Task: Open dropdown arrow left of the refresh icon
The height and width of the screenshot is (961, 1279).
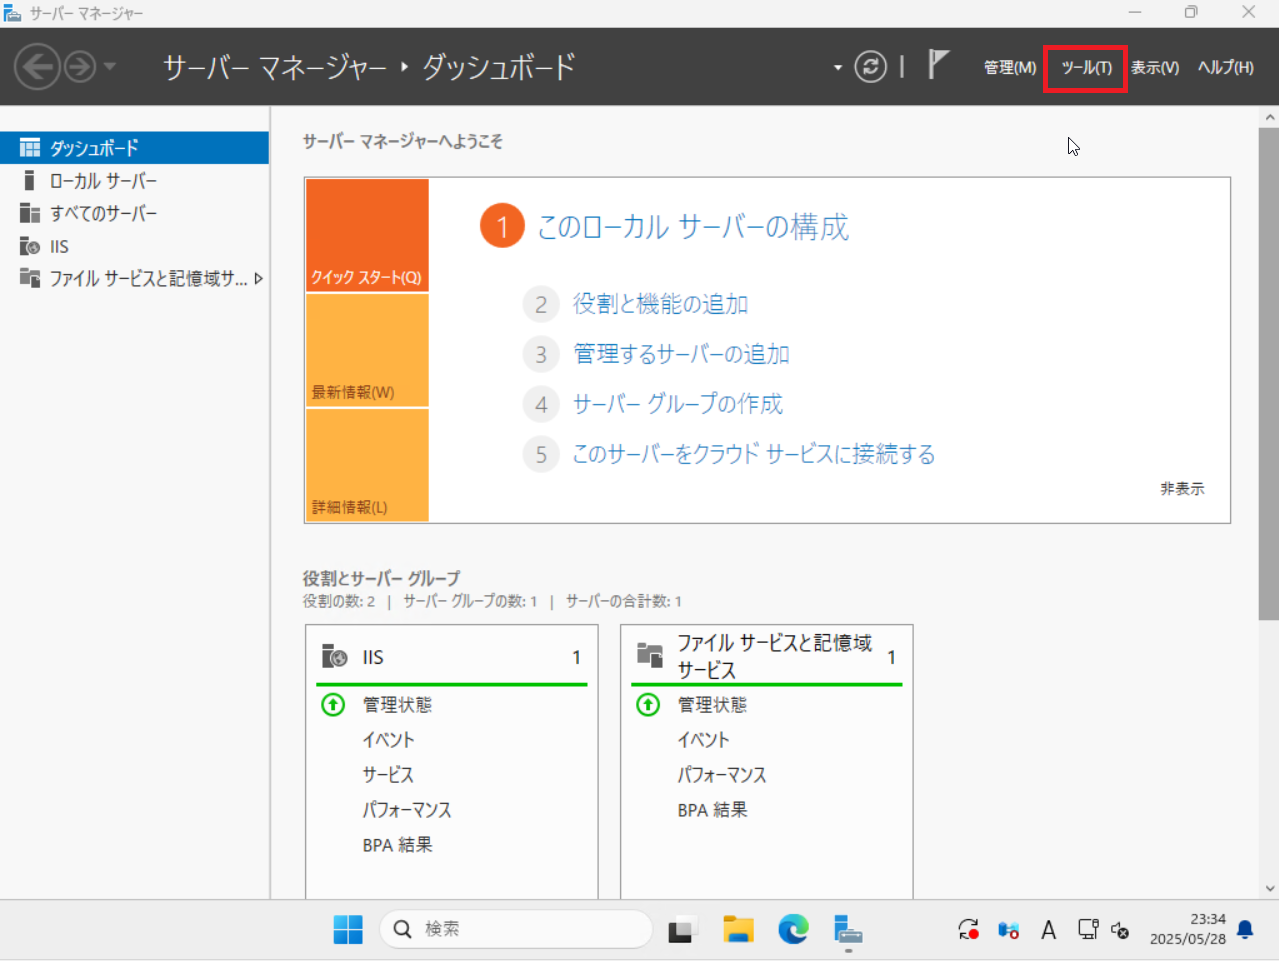Action: pos(837,68)
